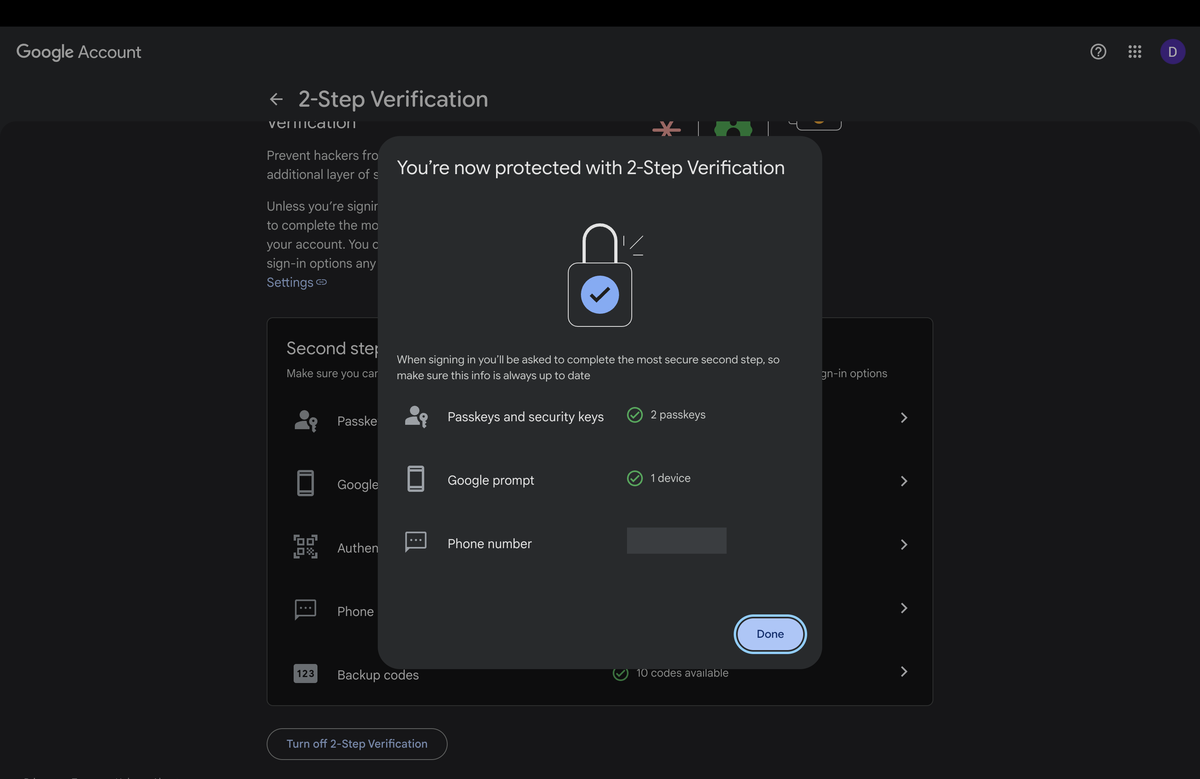Click the background Google prompt phone icon
The height and width of the screenshot is (779, 1200).
(x=306, y=483)
